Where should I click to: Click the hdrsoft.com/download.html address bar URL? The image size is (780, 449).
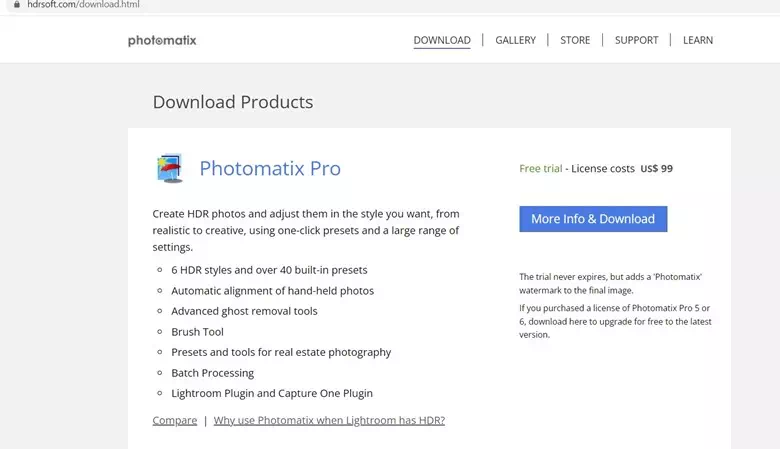click(x=83, y=4)
